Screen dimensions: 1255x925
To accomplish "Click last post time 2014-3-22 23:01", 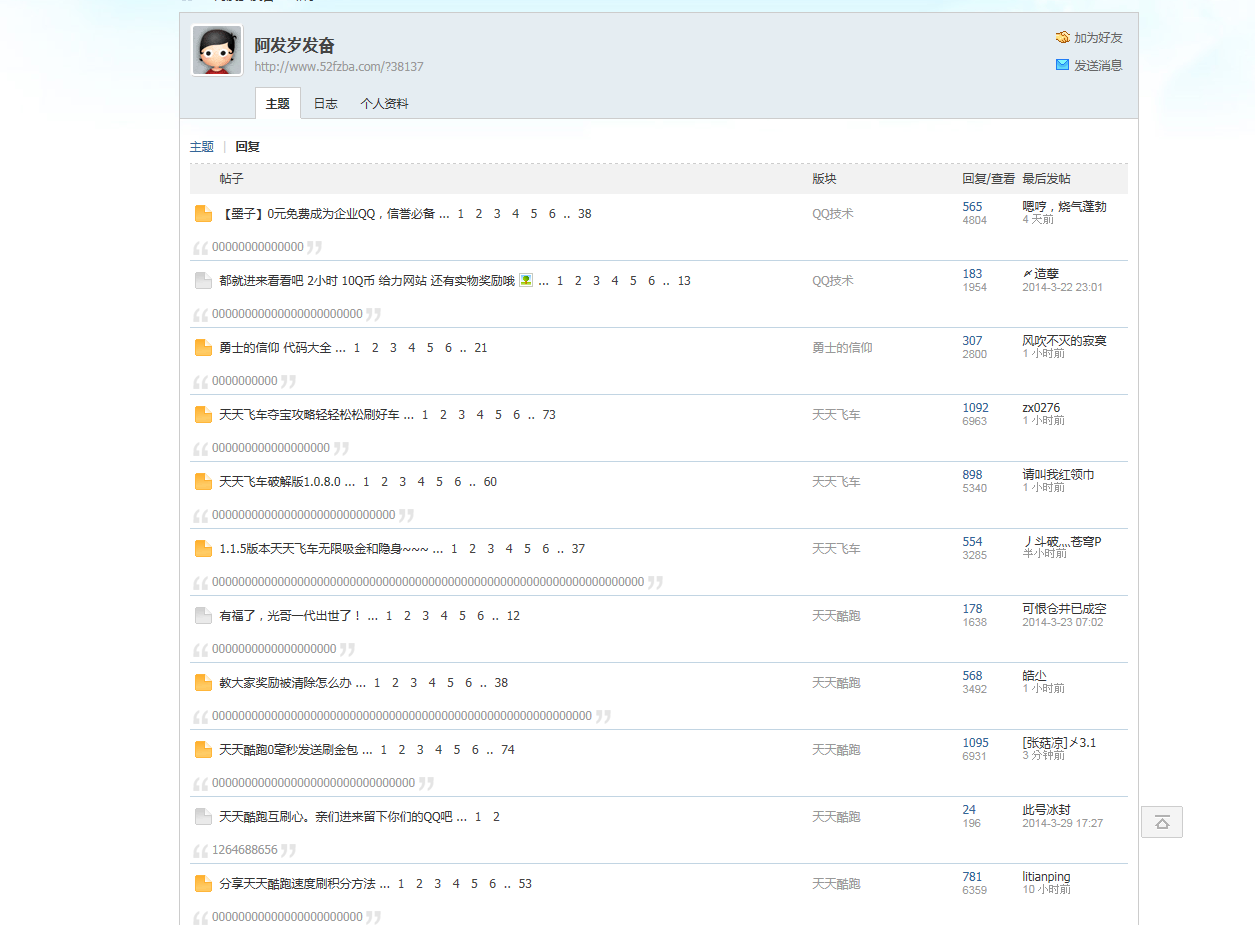I will coord(1062,287).
